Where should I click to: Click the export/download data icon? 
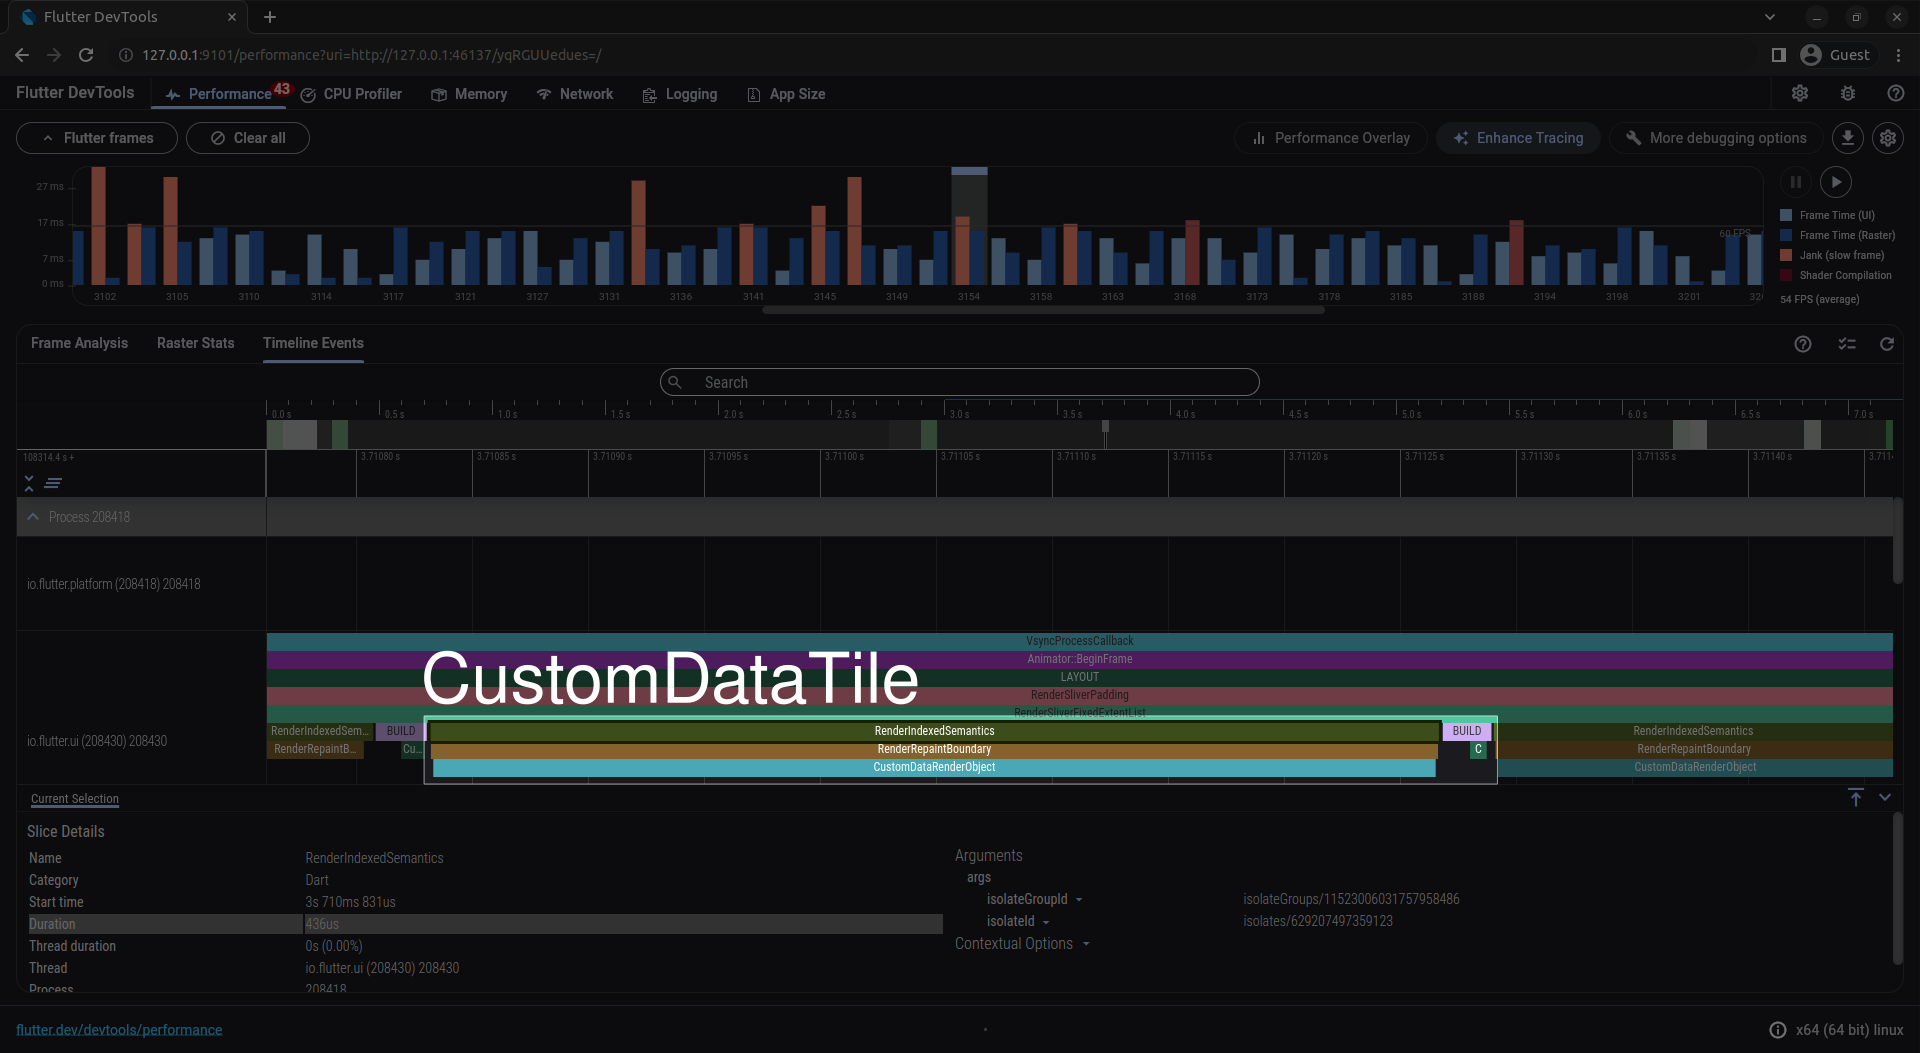tap(1847, 138)
